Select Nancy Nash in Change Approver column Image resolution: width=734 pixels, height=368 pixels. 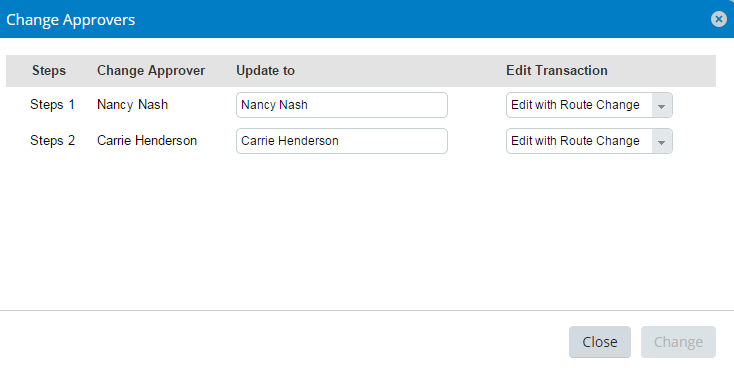(132, 104)
